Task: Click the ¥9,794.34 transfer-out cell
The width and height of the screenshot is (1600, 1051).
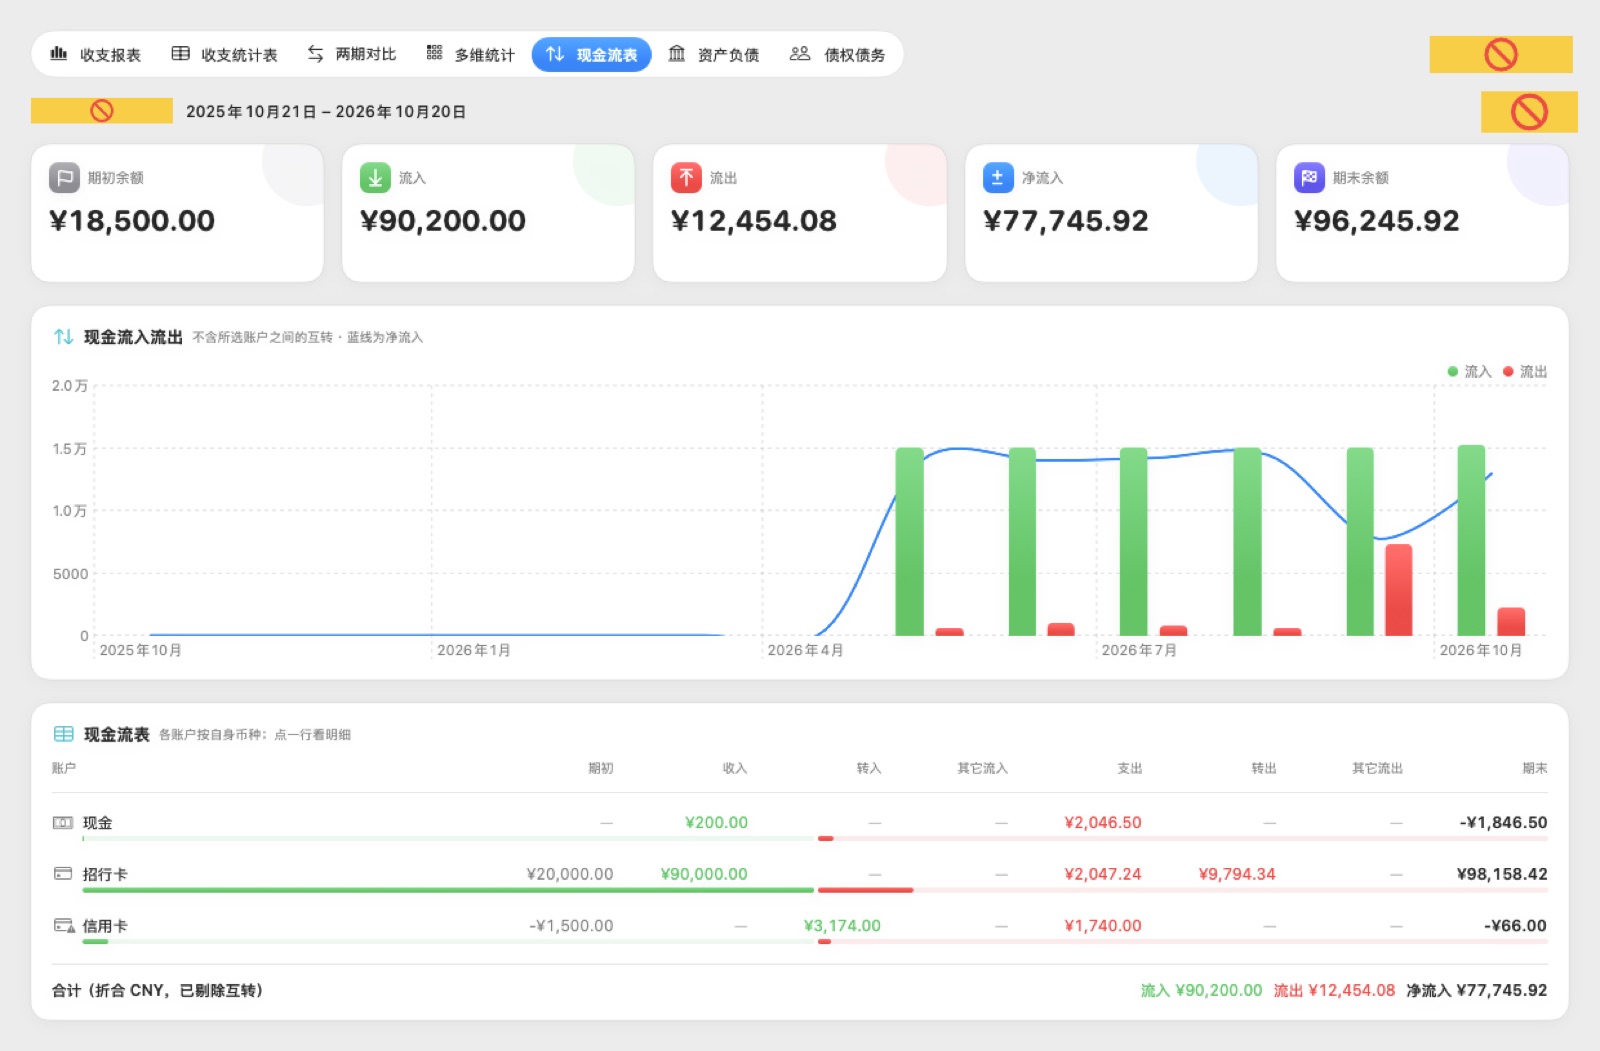Action: pyautogui.click(x=1237, y=874)
